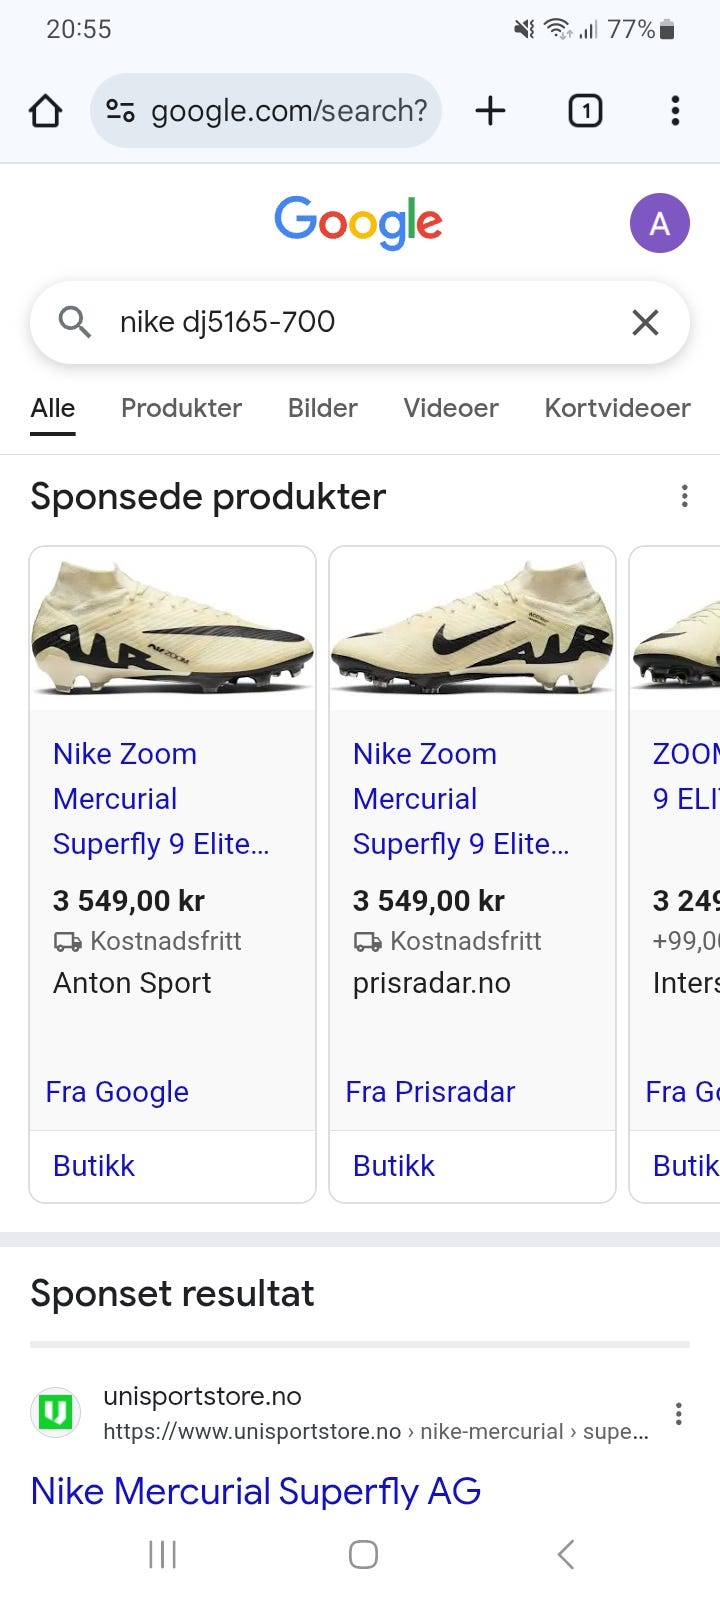Screen dimensions: 720x1600
Task: Tap the purple account avatar
Action: coord(659,223)
